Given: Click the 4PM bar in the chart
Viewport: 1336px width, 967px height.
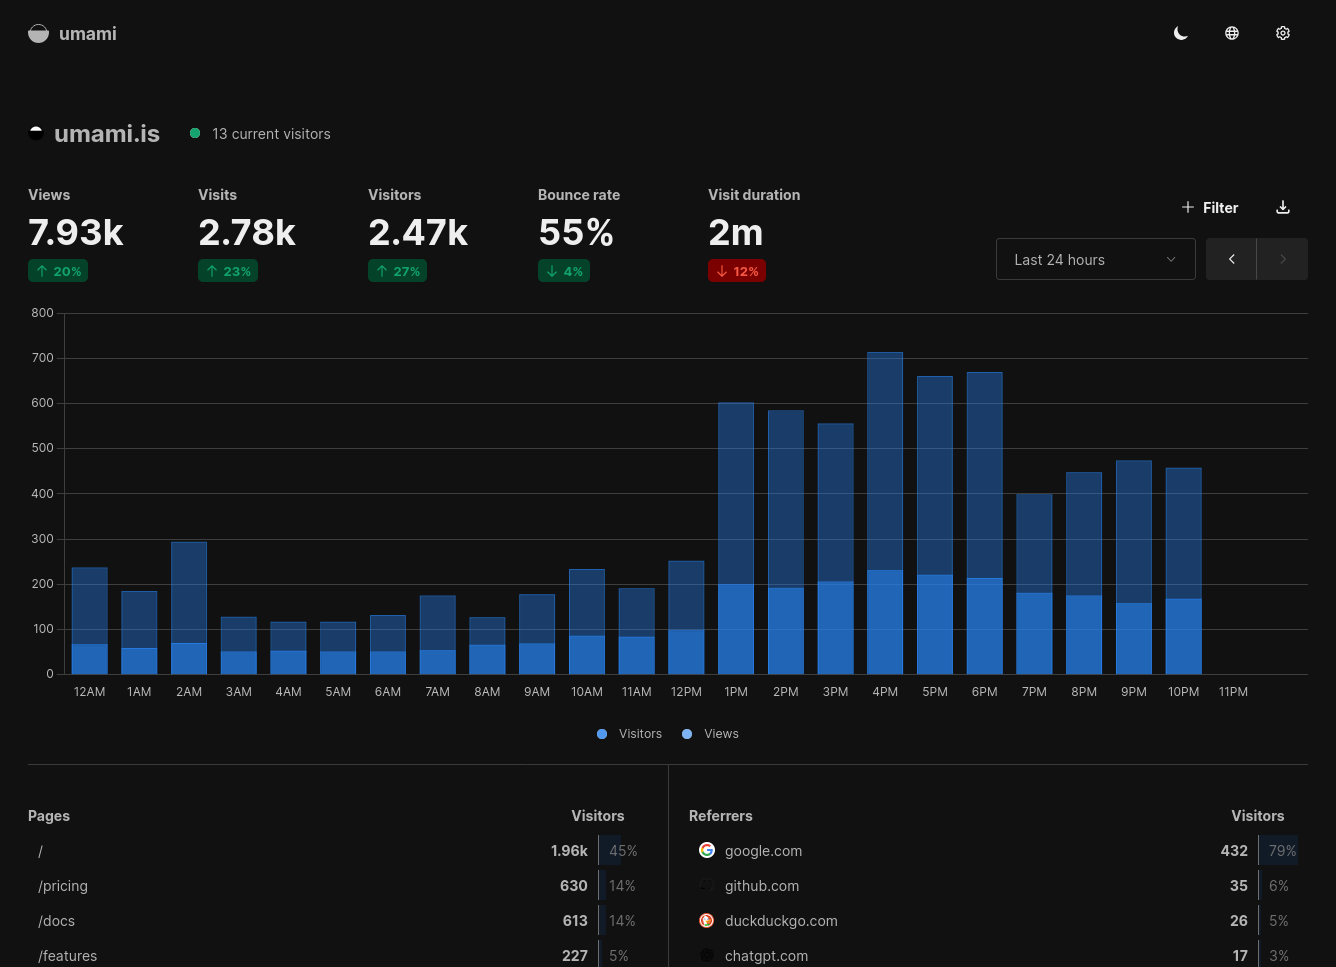Looking at the screenshot, I should tap(885, 513).
